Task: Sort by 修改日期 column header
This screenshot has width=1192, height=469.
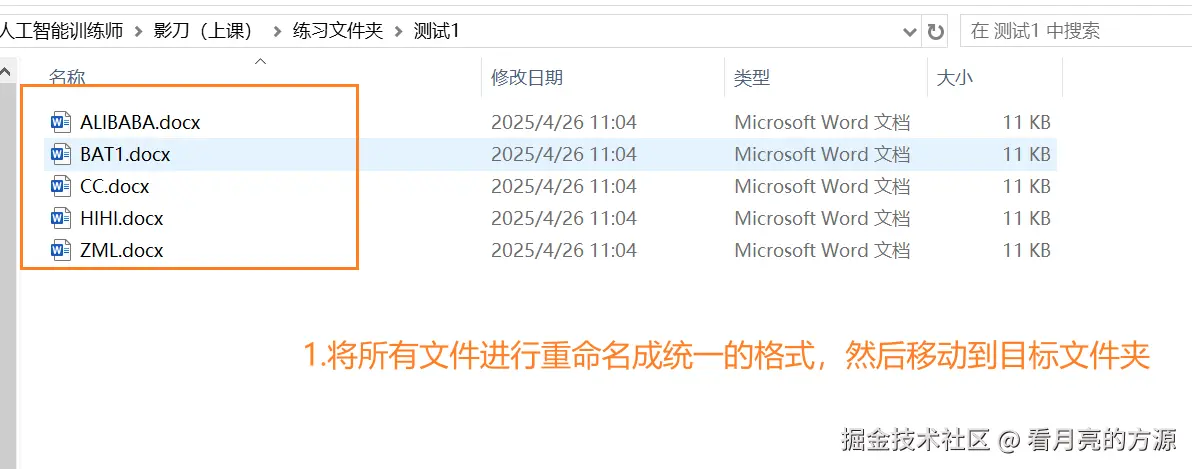Action: (x=527, y=78)
